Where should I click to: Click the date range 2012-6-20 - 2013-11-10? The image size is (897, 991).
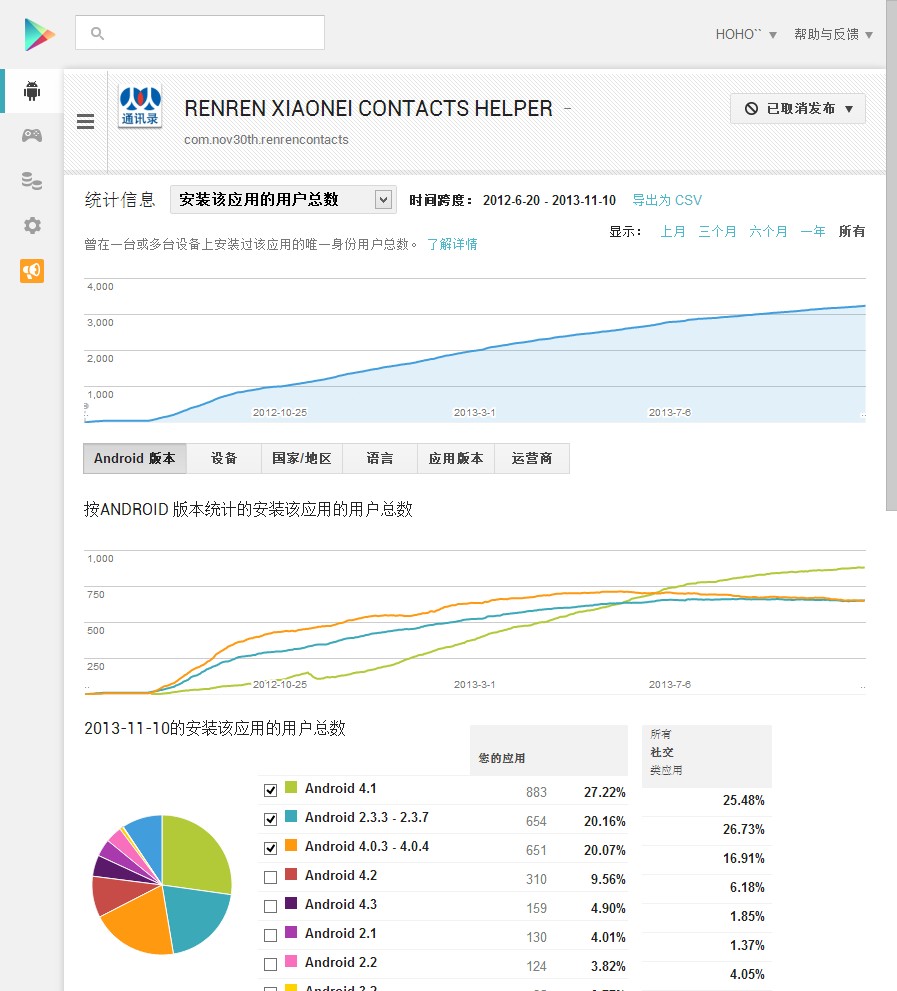pyautogui.click(x=549, y=200)
